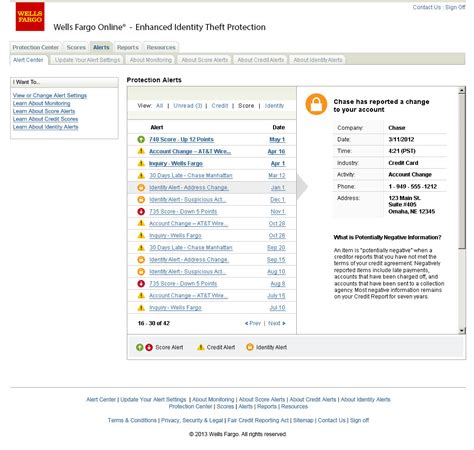474x450 pixels.
Task: Click detail panel scrollbar down arrow
Action: click(x=462, y=330)
